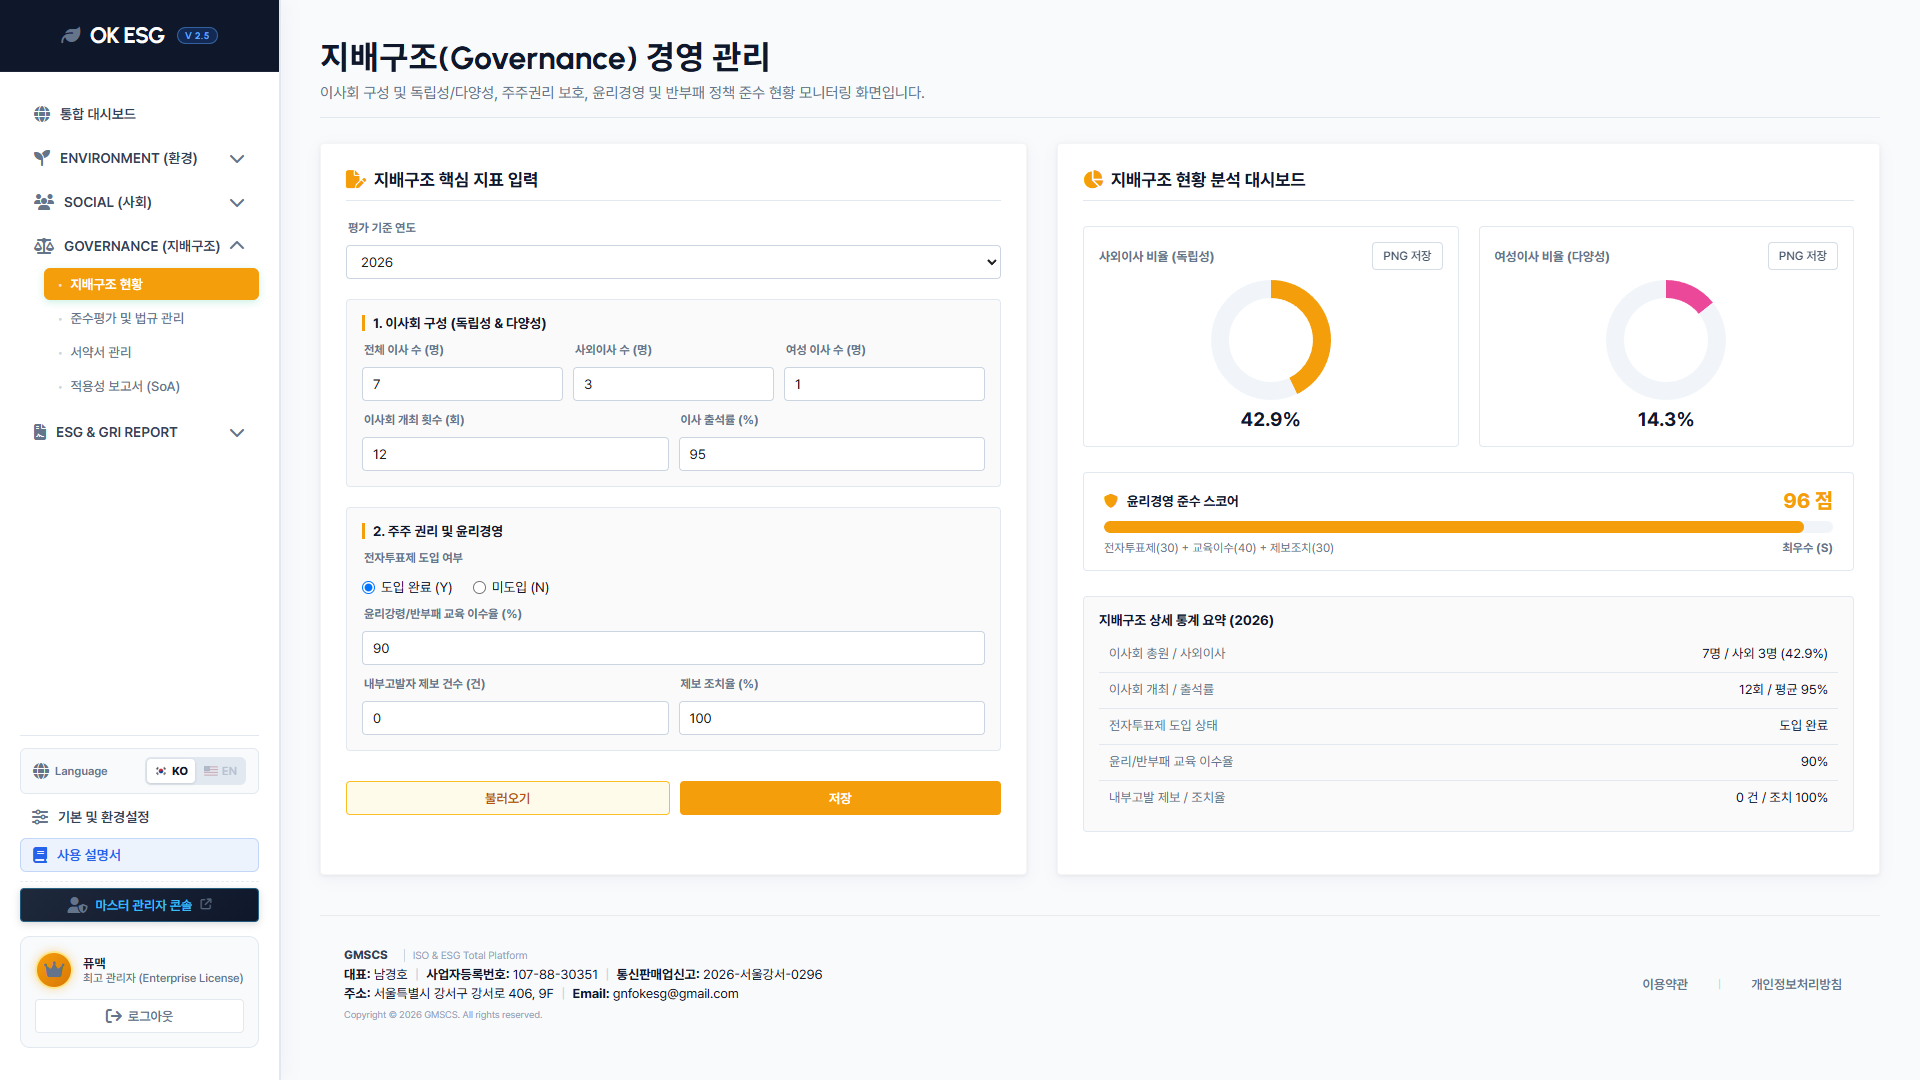This screenshot has height=1080, width=1920.
Task: Click the 최우수 (S) grade label
Action: [x=1807, y=548]
